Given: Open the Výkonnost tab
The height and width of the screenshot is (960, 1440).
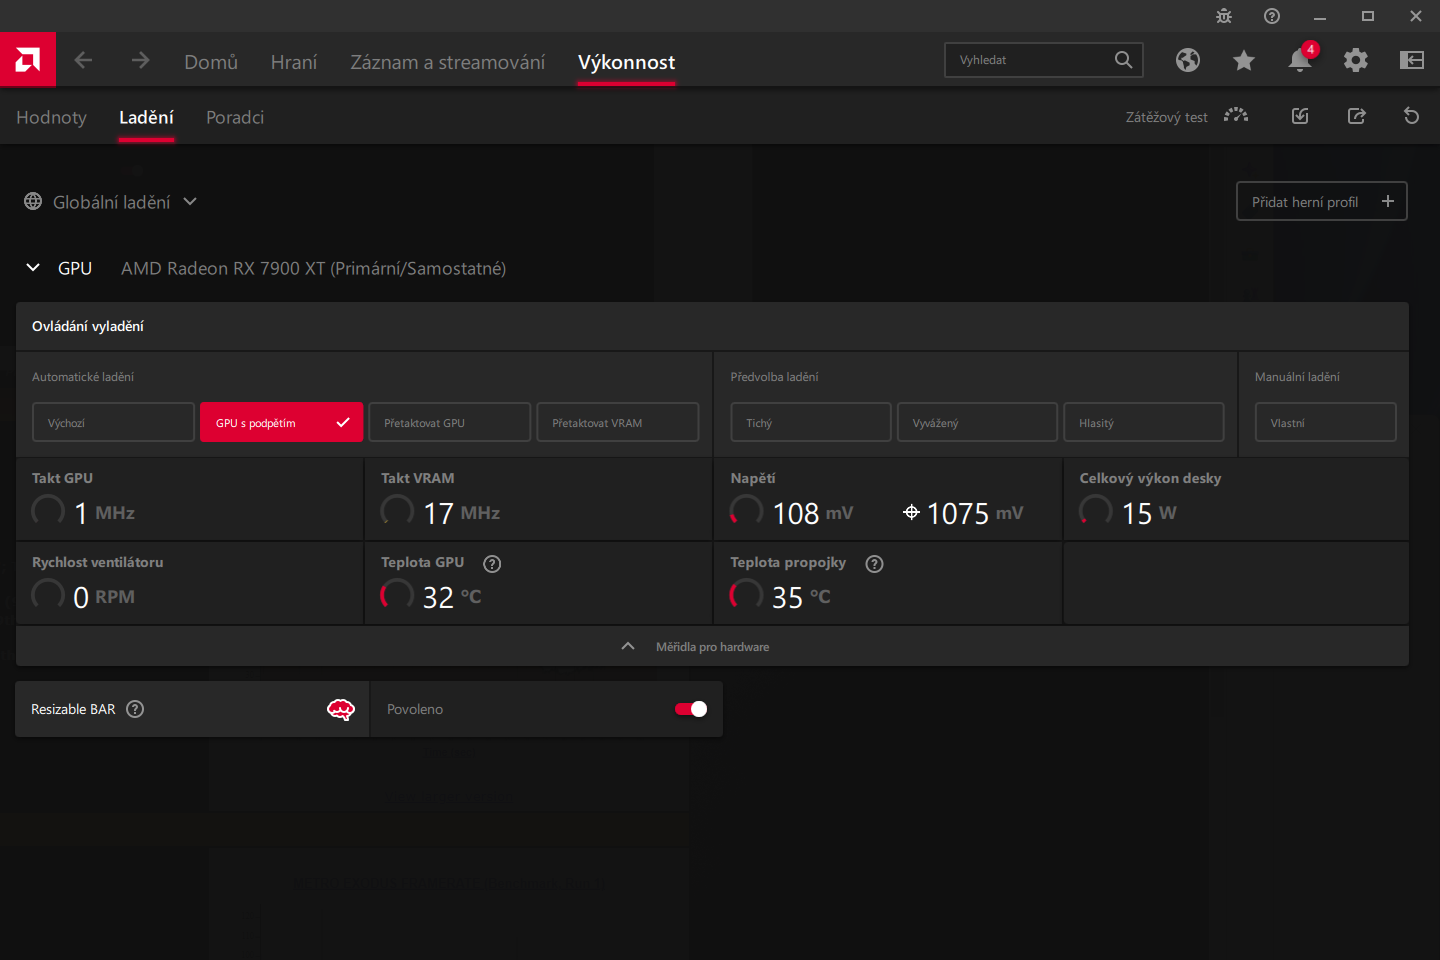Looking at the screenshot, I should (626, 62).
